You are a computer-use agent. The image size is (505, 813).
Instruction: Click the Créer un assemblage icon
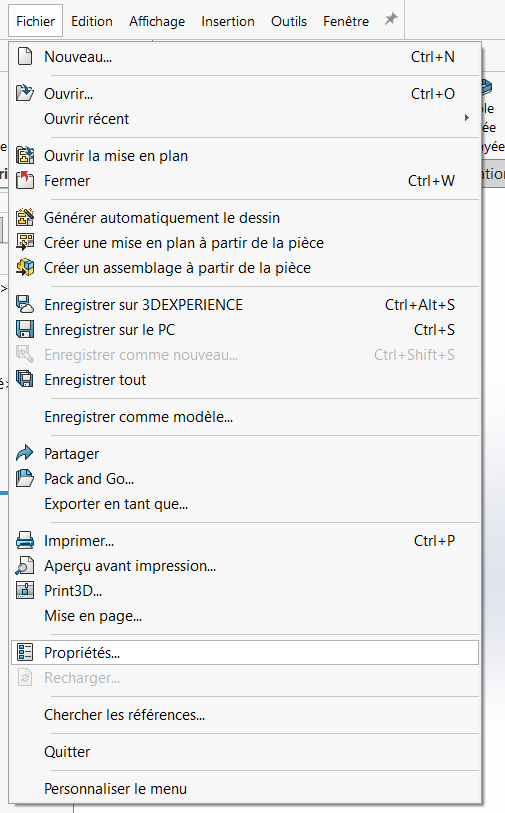pyautogui.click(x=25, y=268)
